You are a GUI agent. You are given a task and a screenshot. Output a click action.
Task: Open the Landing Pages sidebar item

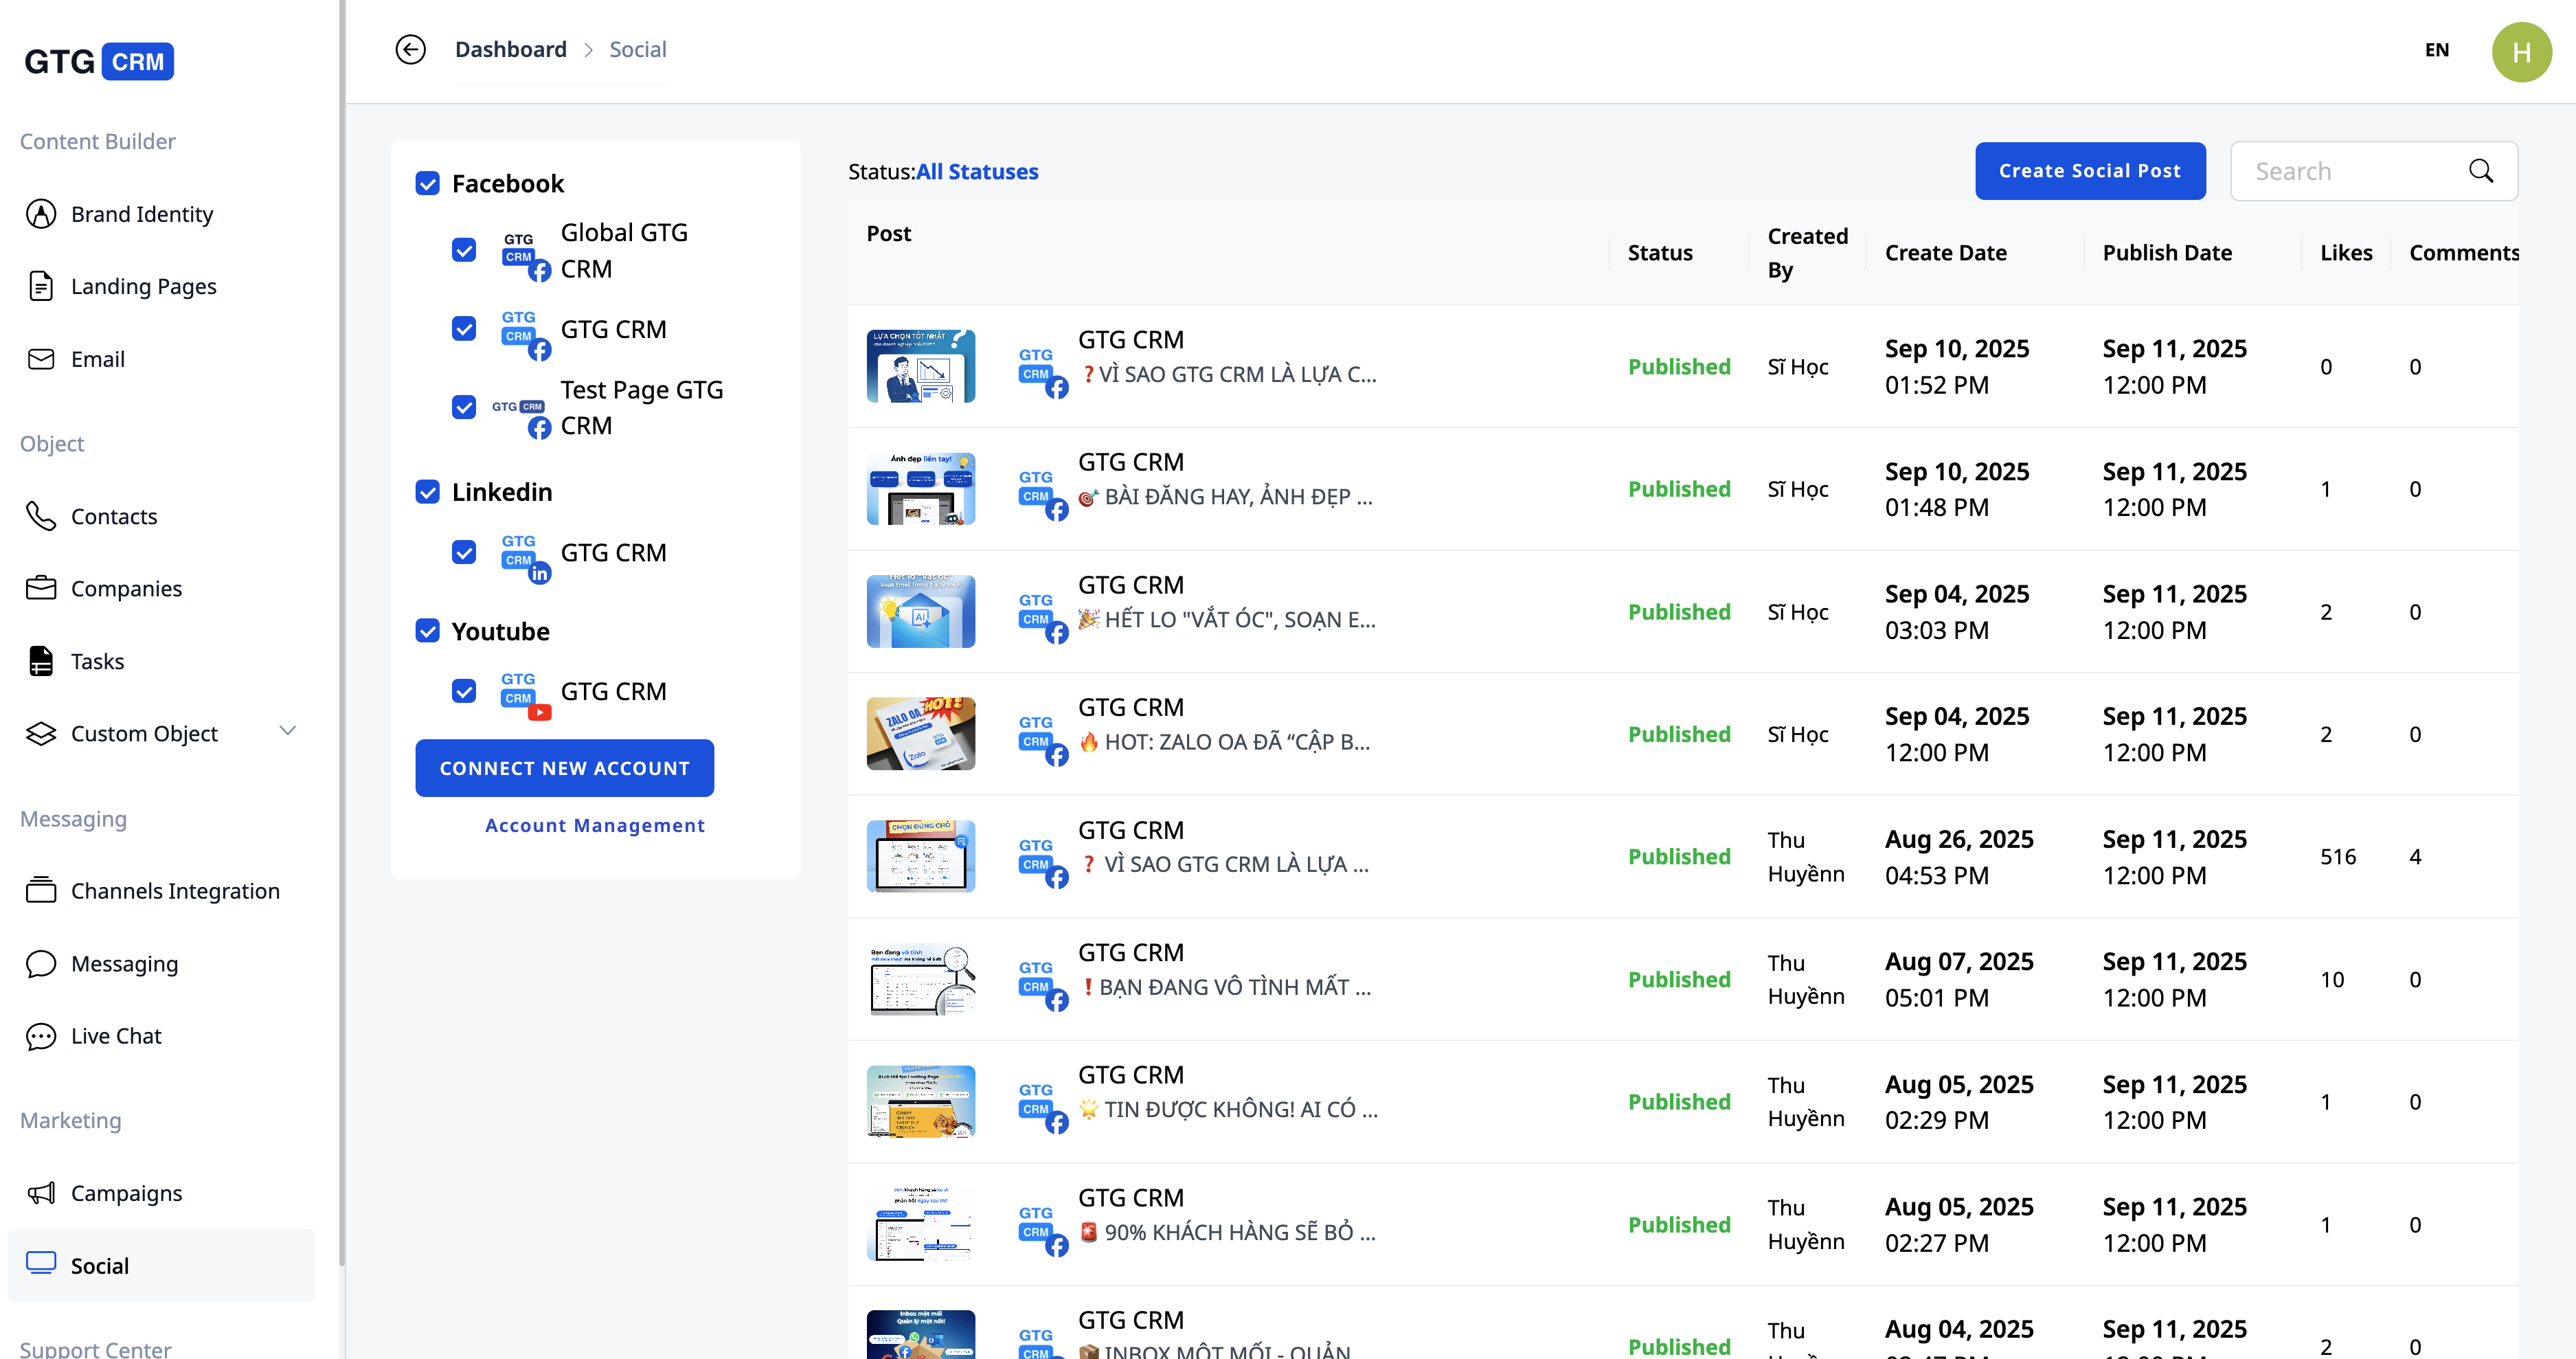pos(143,286)
